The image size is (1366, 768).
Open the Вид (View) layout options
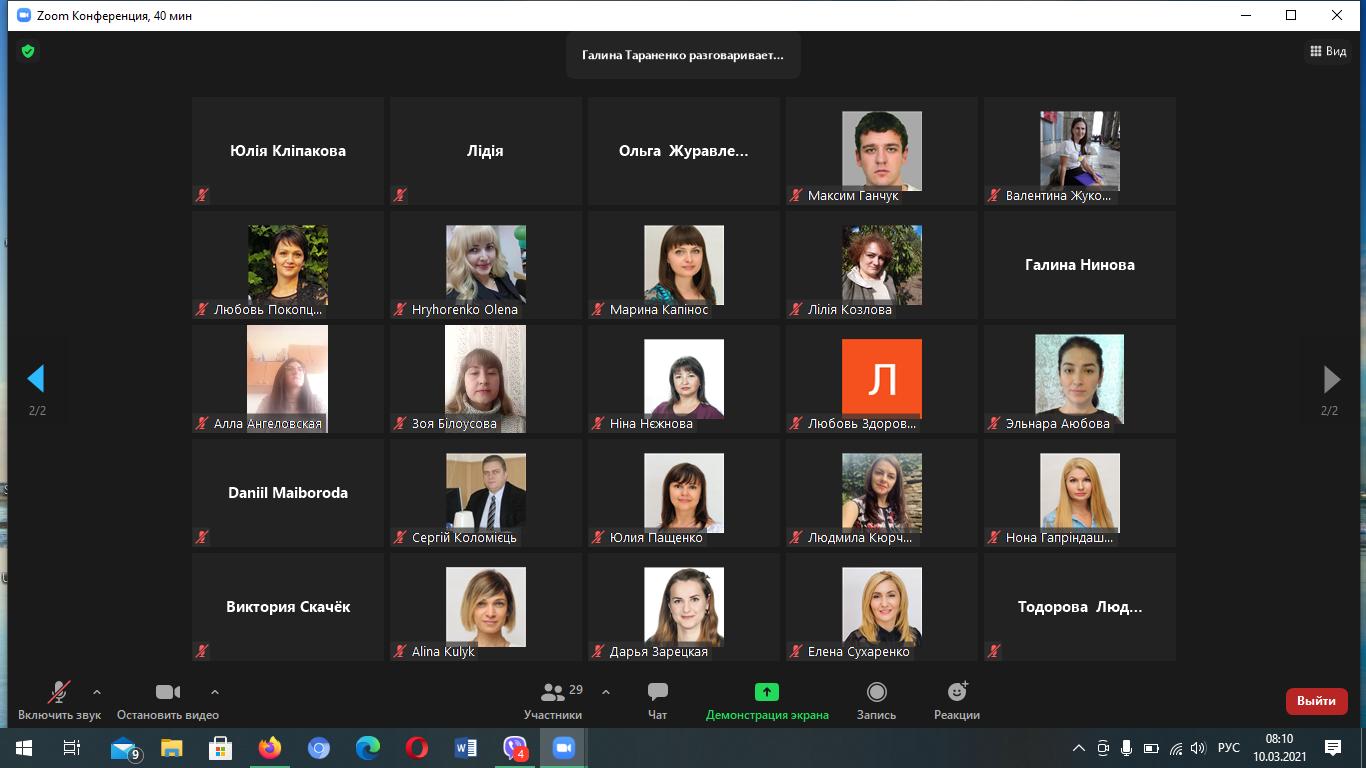point(1328,50)
